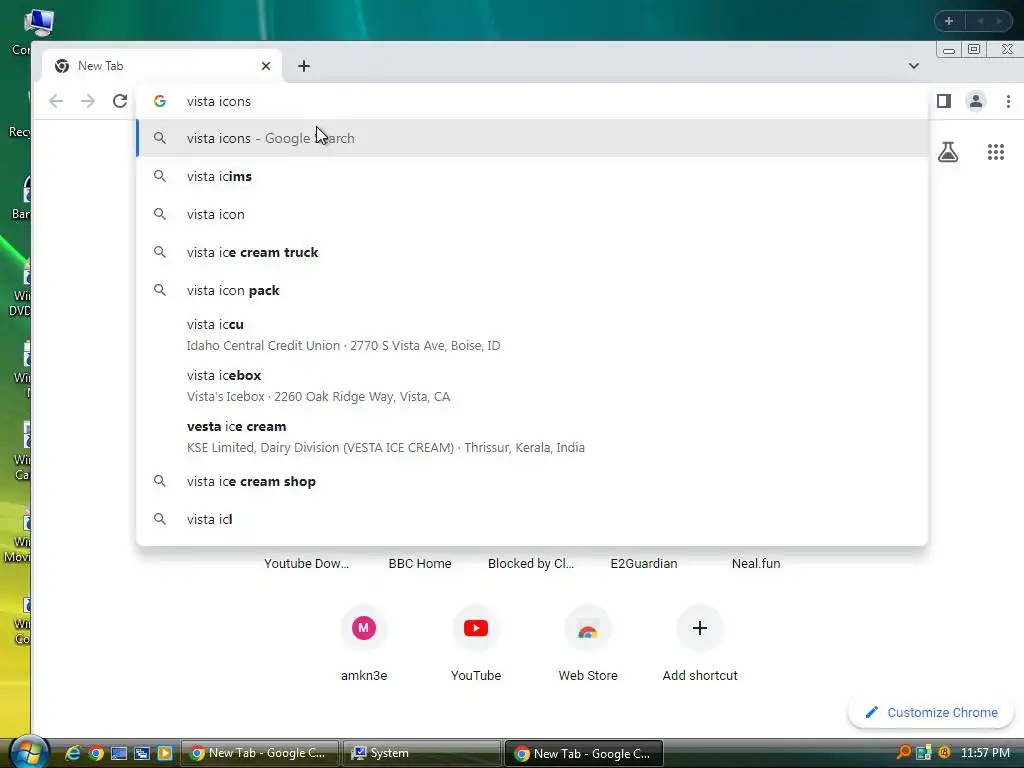This screenshot has height=768, width=1024.
Task: Select 'vista icebox' place suggestion
Action: [x=532, y=385]
